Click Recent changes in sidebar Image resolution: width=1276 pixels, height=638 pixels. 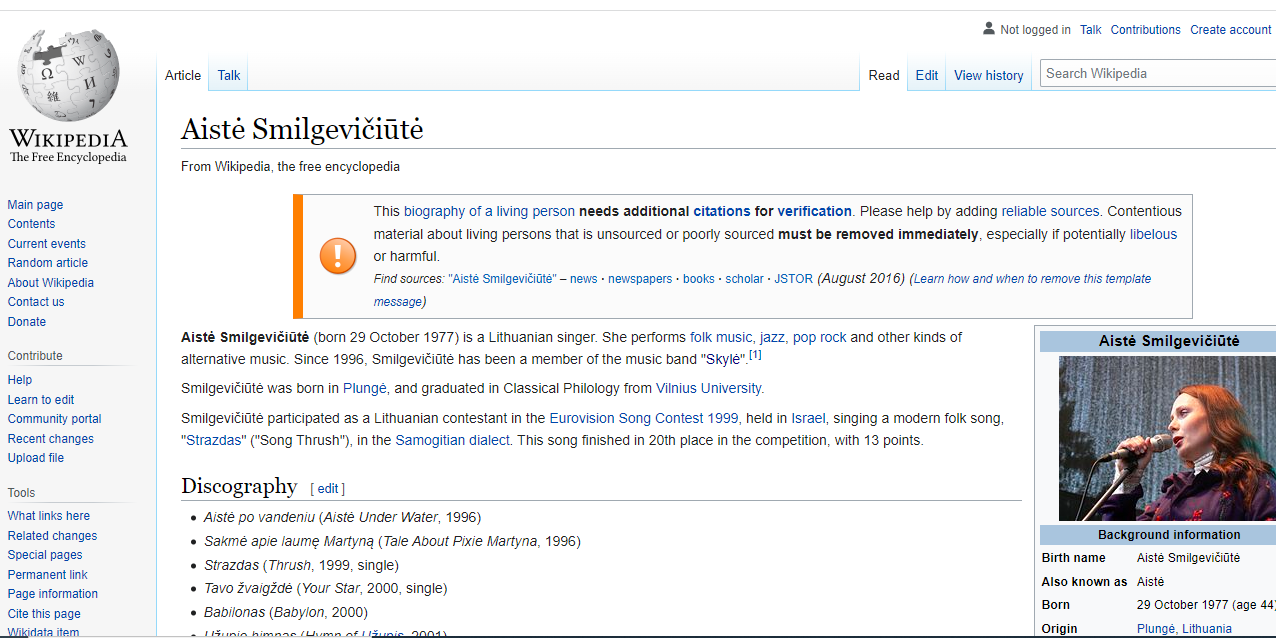51,439
